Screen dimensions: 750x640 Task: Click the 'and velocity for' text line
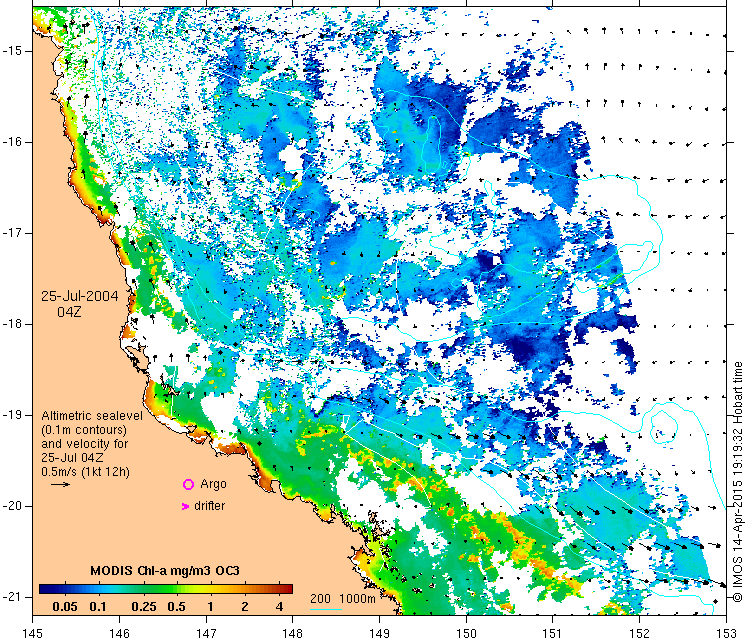[x=85, y=443]
